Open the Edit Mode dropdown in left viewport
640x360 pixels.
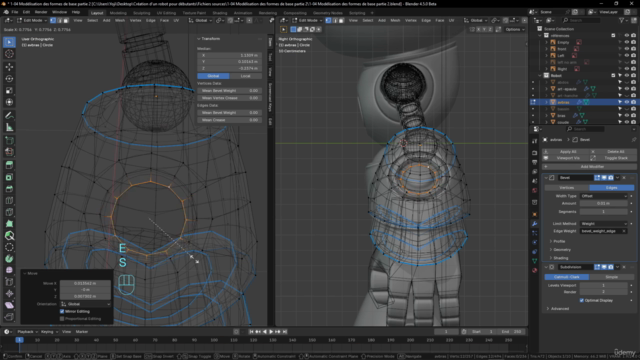click(32, 20)
